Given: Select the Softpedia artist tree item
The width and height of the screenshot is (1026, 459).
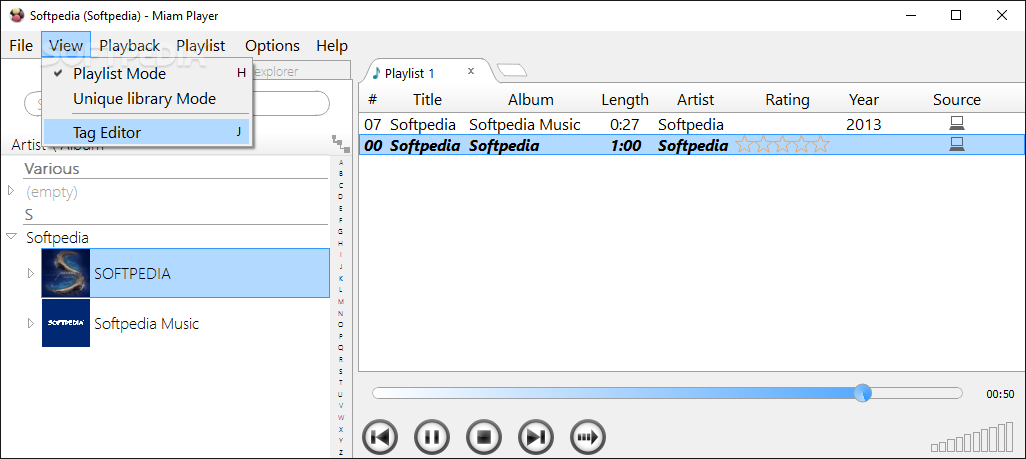Looking at the screenshot, I should [x=57, y=238].
